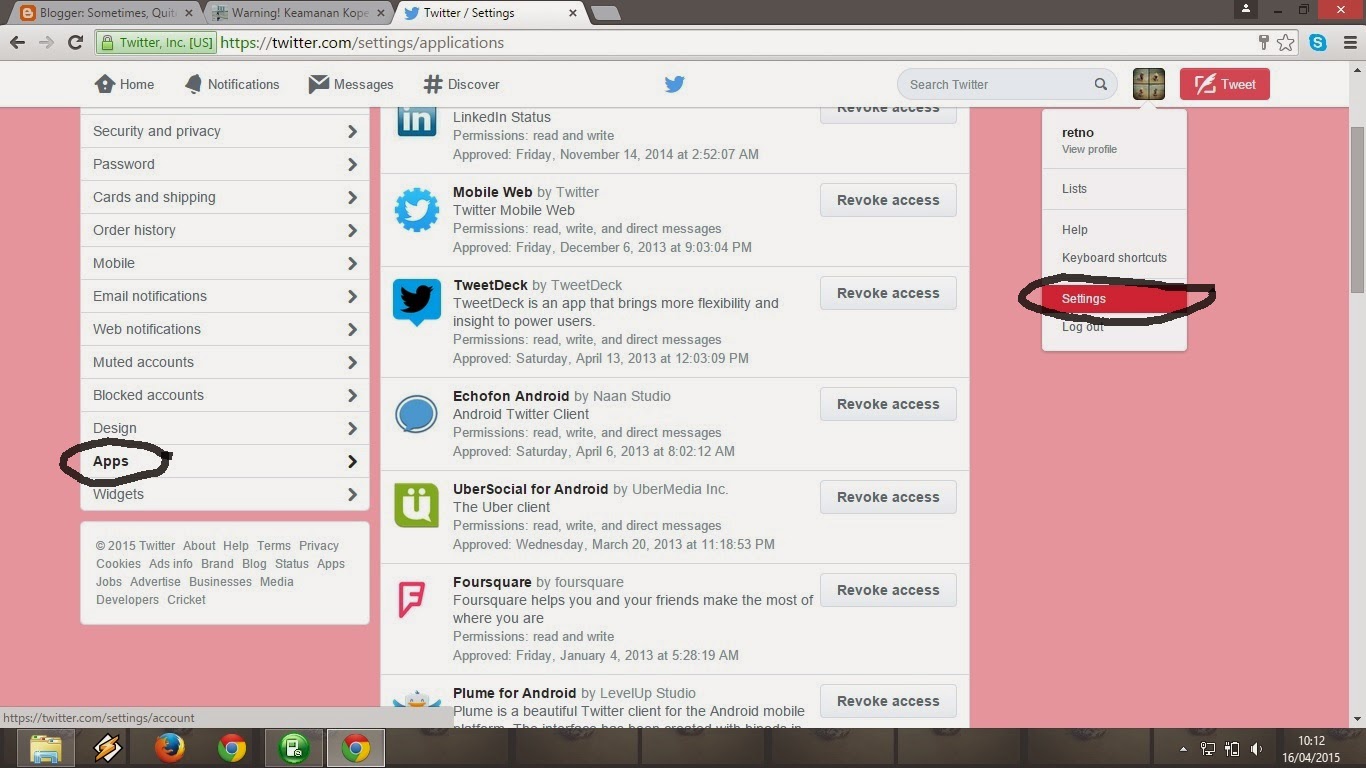The width and height of the screenshot is (1366, 768).
Task: Open the Sublime-like orange taskbar app
Action: coord(108,748)
